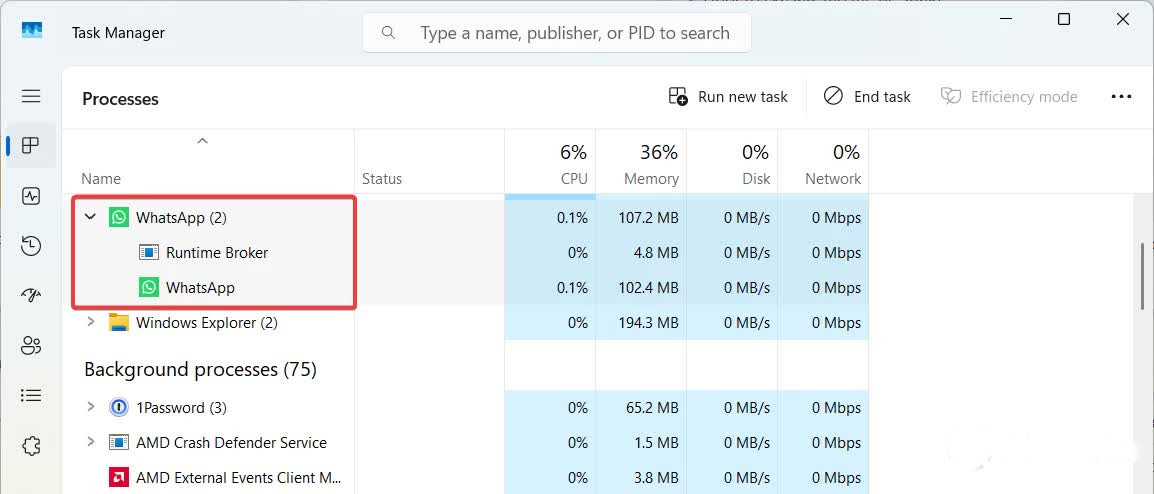Click the 1Password process icon
The height and width of the screenshot is (494, 1154).
(118, 407)
